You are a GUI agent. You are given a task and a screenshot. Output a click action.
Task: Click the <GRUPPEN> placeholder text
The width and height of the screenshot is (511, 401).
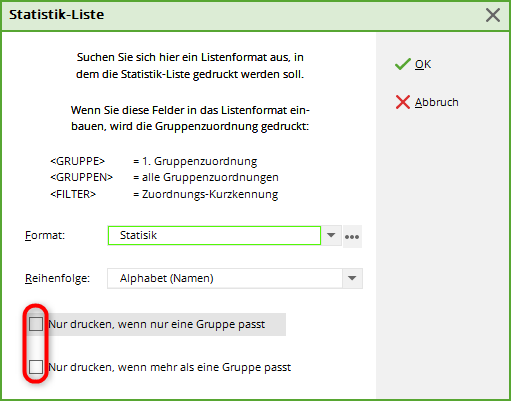click(81, 177)
